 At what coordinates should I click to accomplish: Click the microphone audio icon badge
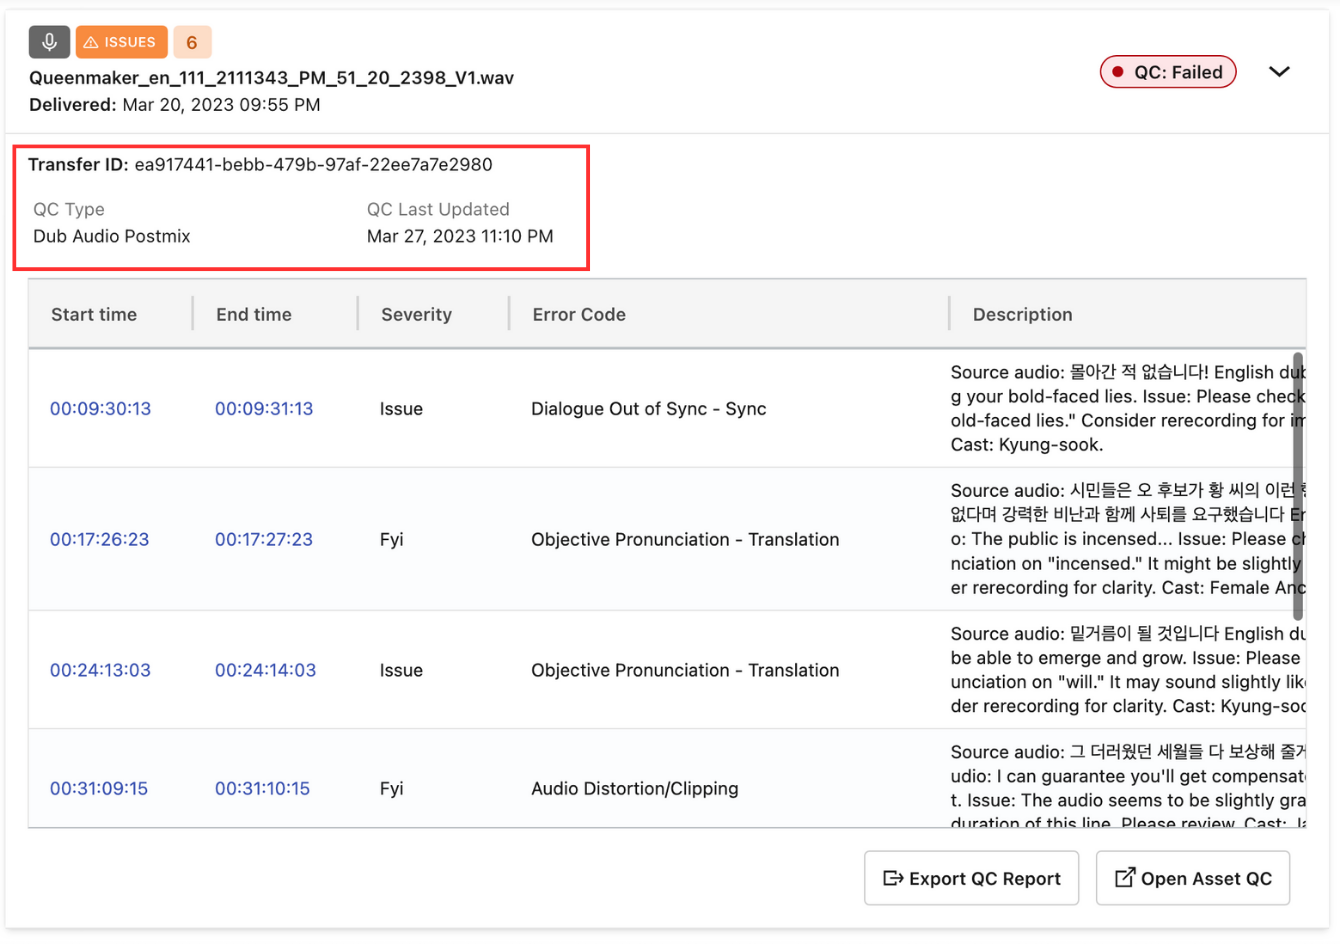(x=49, y=42)
